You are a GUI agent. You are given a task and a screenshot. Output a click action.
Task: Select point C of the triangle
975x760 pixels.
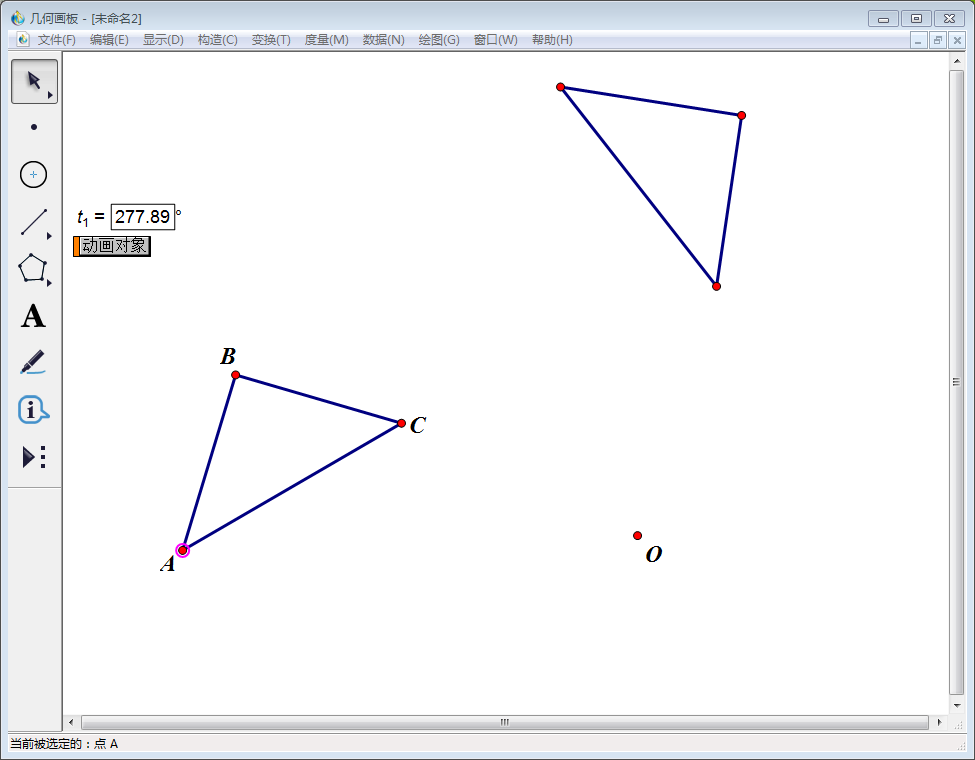tap(402, 424)
